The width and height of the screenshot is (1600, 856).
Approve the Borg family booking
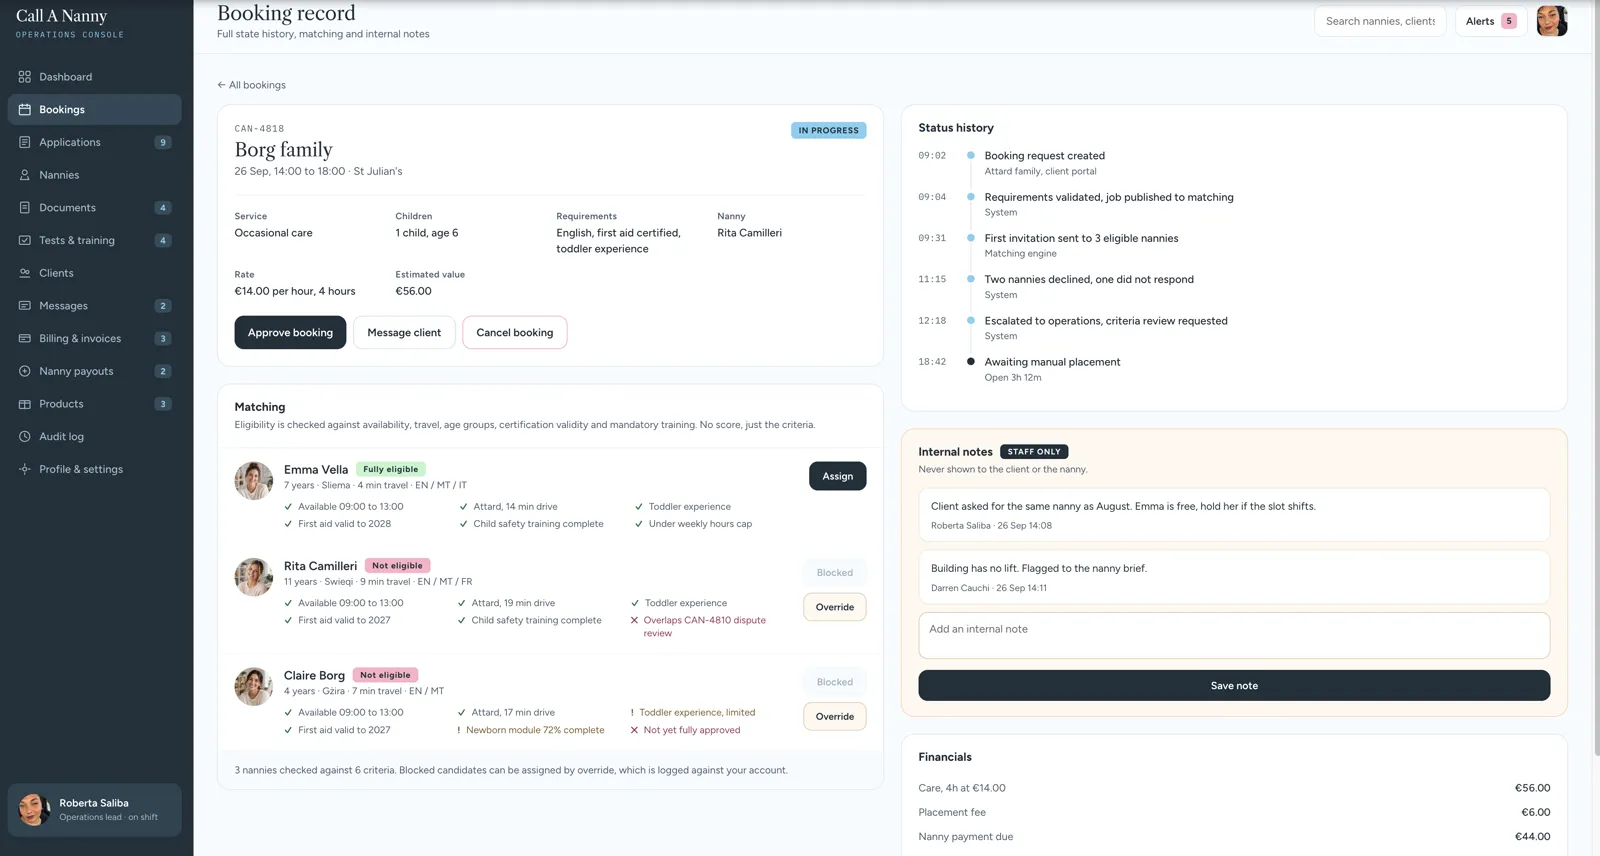click(290, 333)
